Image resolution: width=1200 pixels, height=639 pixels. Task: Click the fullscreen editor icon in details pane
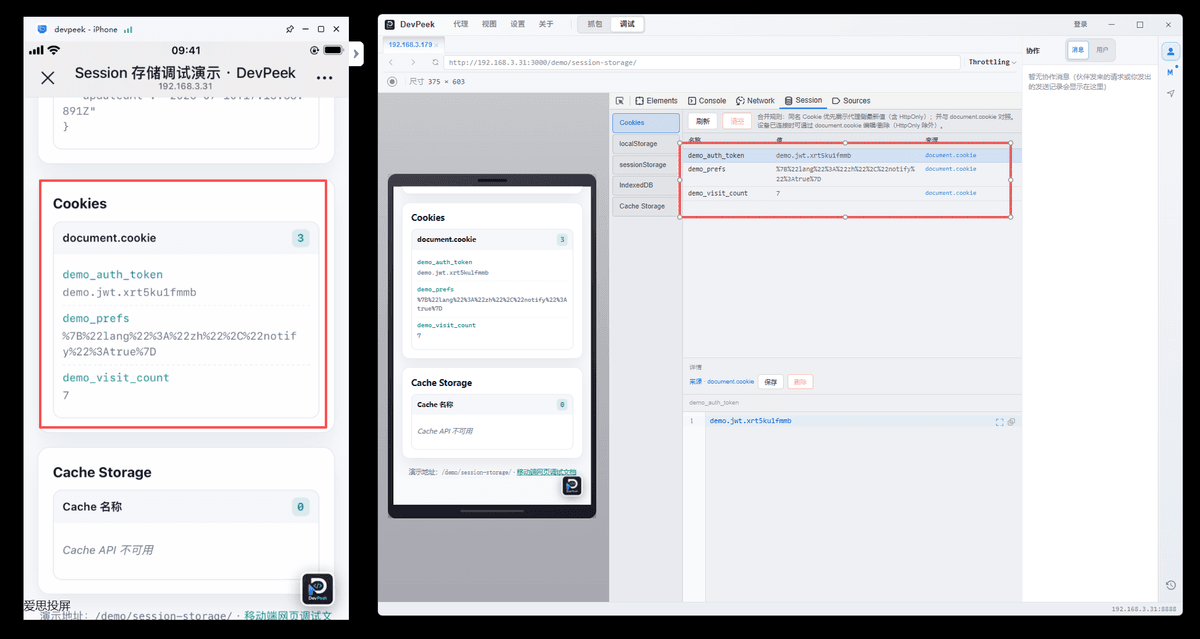(x=1000, y=422)
